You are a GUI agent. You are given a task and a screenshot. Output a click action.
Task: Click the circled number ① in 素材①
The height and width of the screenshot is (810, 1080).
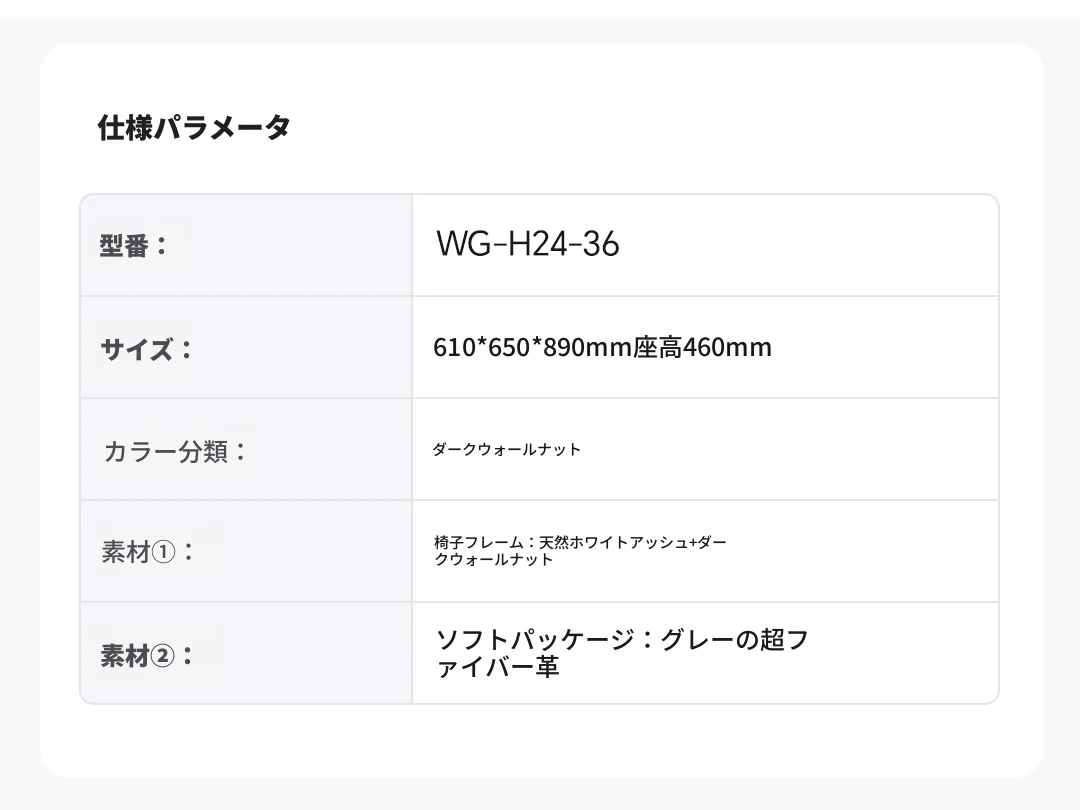pyautogui.click(x=163, y=552)
